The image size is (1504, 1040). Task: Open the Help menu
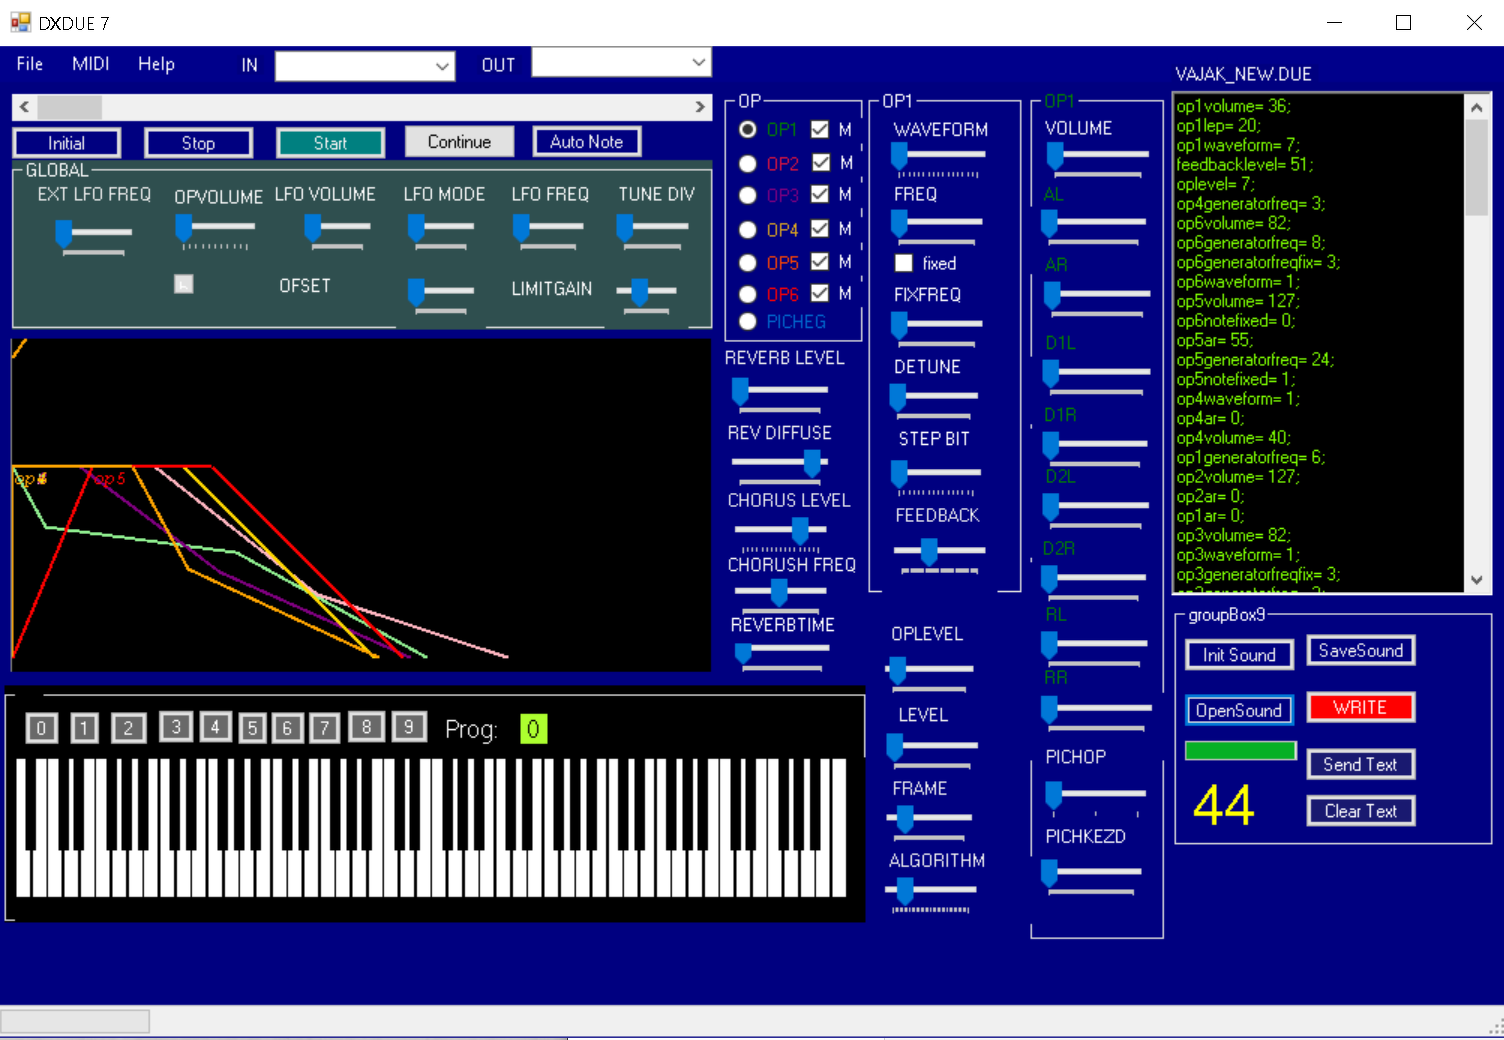tap(156, 64)
